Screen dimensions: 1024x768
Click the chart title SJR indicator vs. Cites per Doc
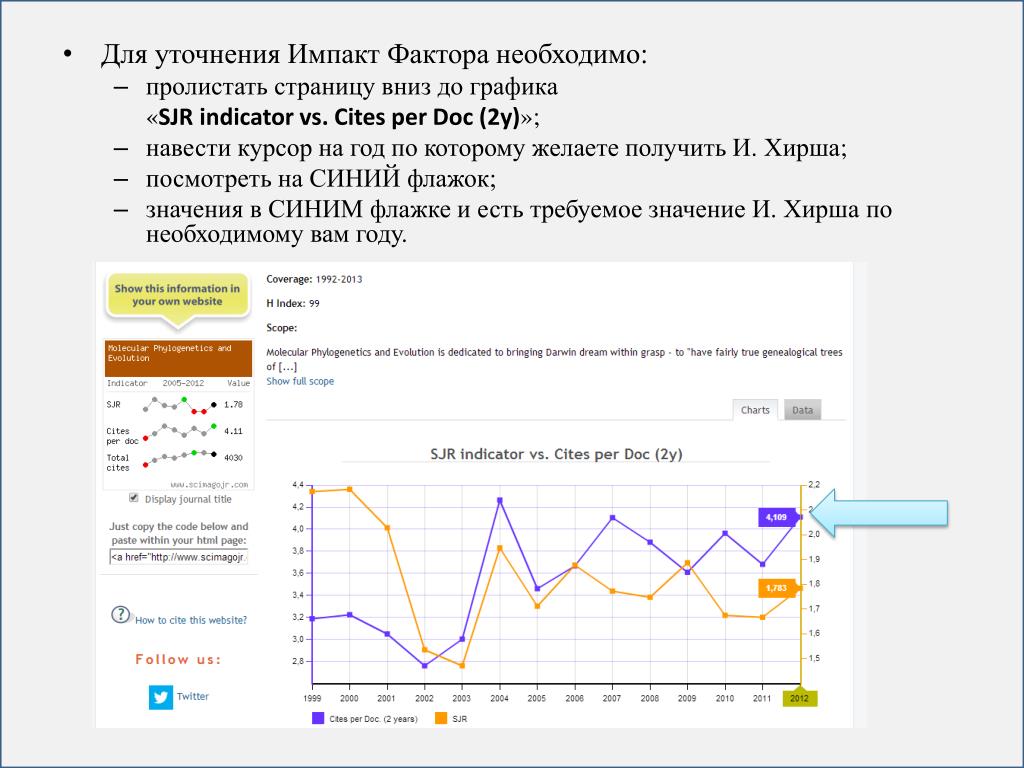556,454
